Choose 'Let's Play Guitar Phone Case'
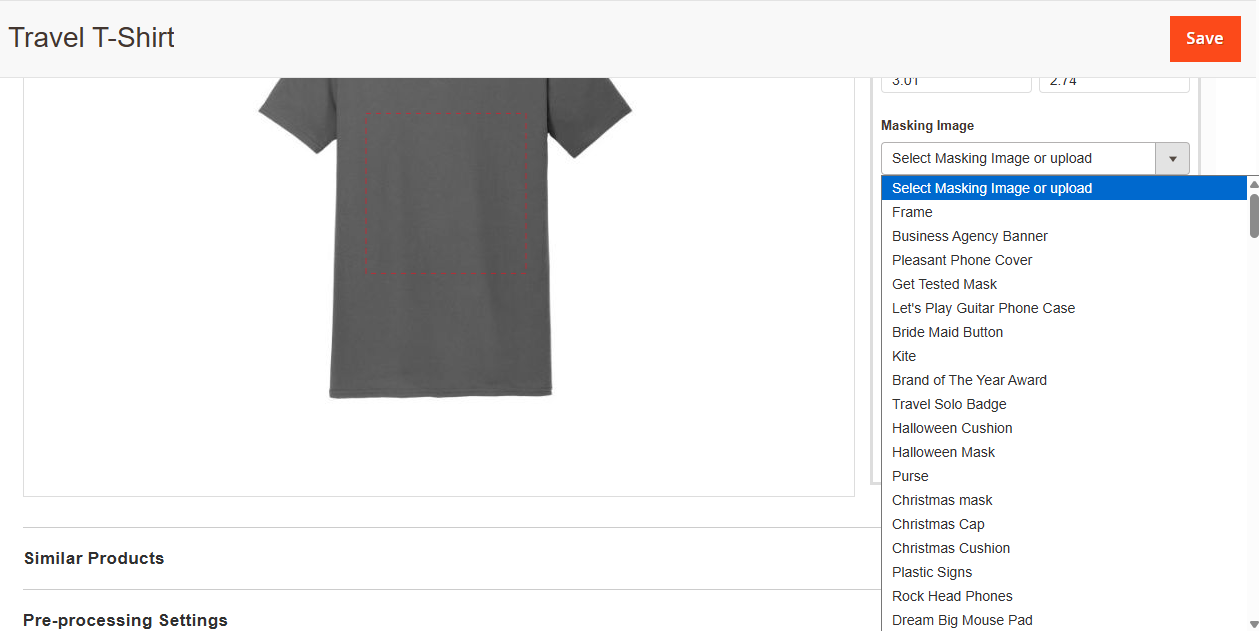Screen dimensions: 1259x631 [x=983, y=308]
